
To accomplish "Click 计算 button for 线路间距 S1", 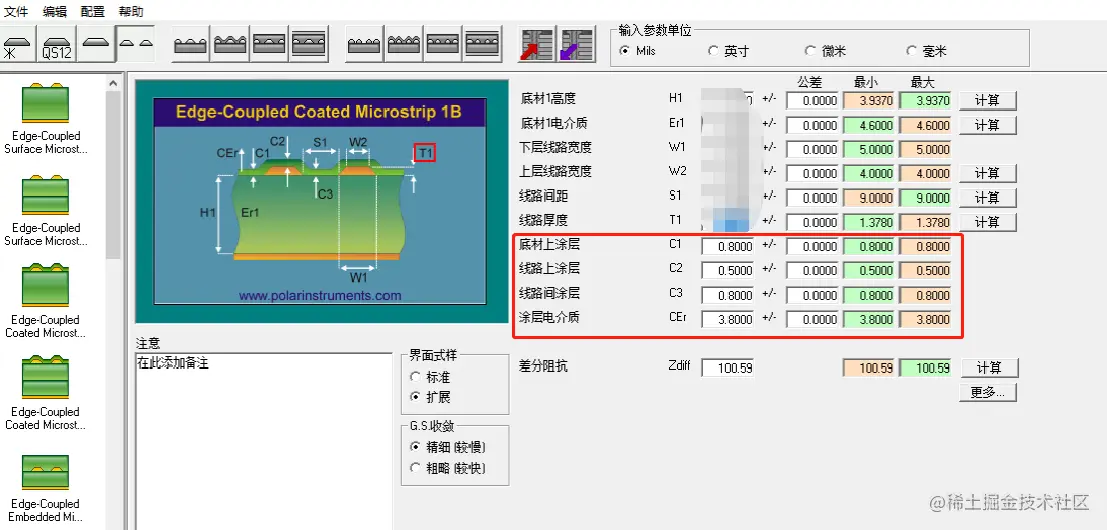I will pos(987,198).
